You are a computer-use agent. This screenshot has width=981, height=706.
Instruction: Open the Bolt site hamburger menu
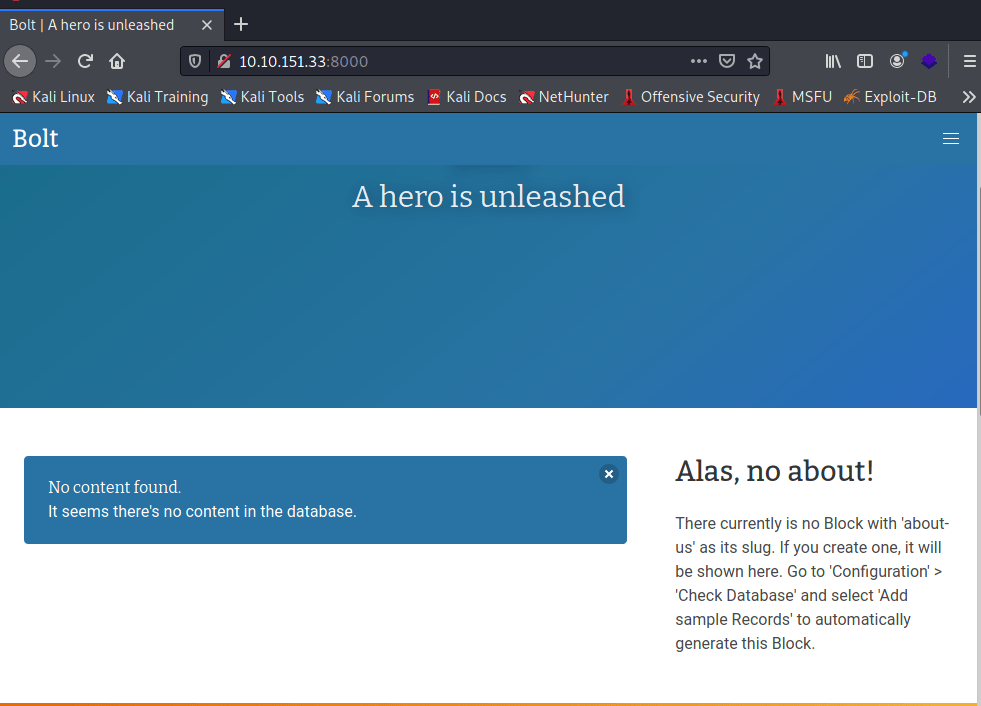pos(950,139)
